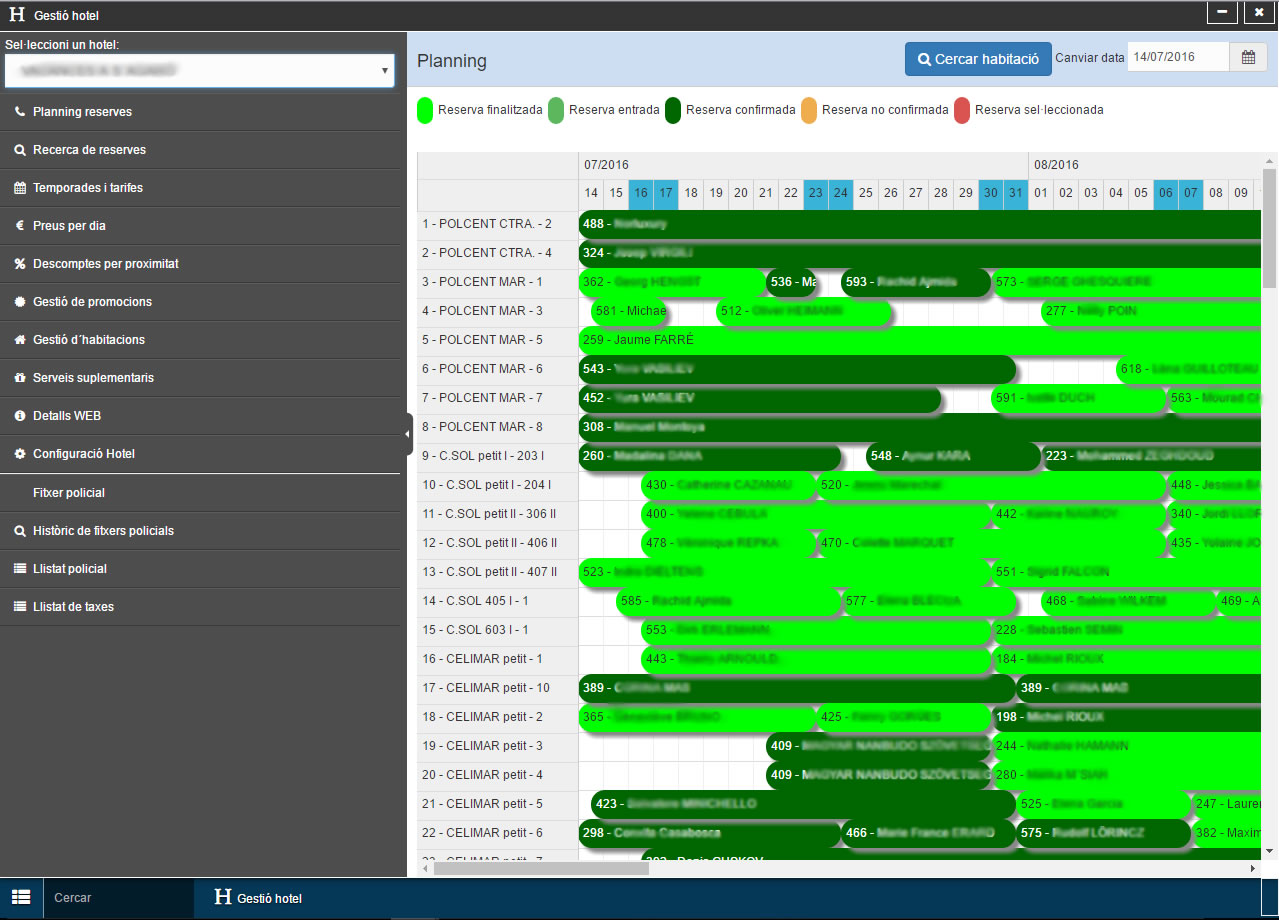
Task: Click the gear icon for Configuració Hotel
Action: click(x=20, y=454)
